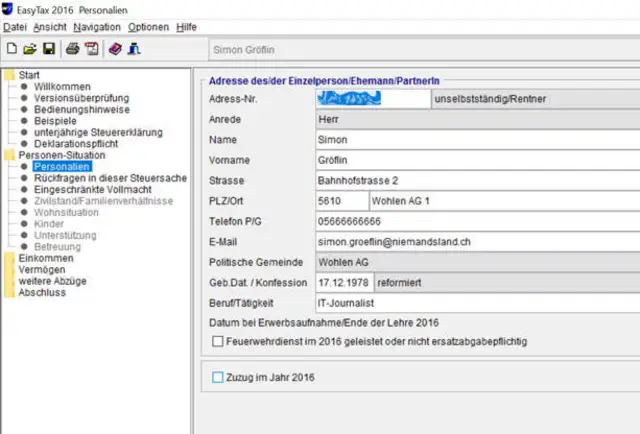Select Deklarationspflicht in the tree
This screenshot has height=434, width=640.
pos(77,144)
